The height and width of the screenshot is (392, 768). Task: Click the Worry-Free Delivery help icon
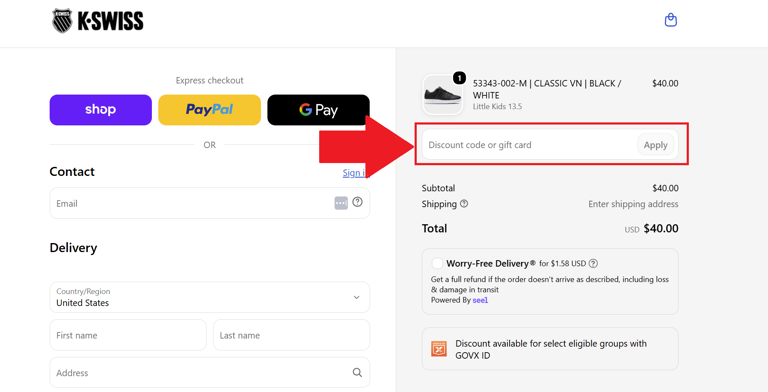(593, 264)
